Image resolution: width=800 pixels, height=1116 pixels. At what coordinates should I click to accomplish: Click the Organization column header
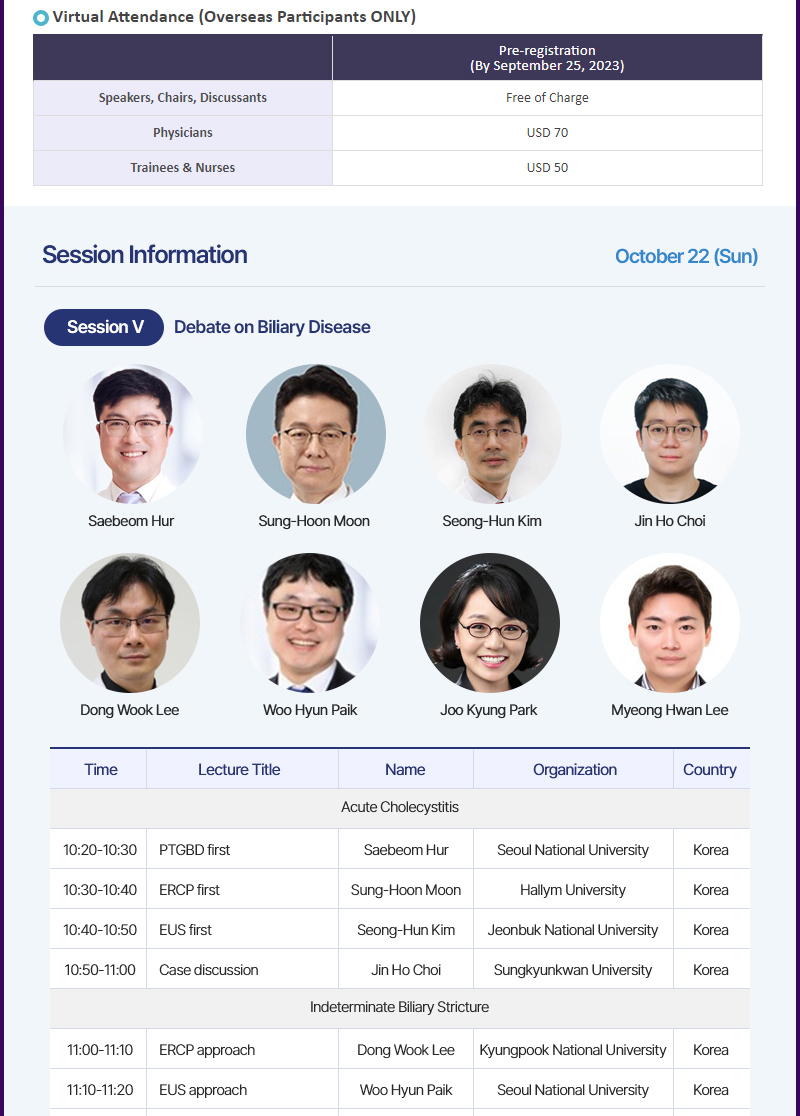pyautogui.click(x=574, y=769)
